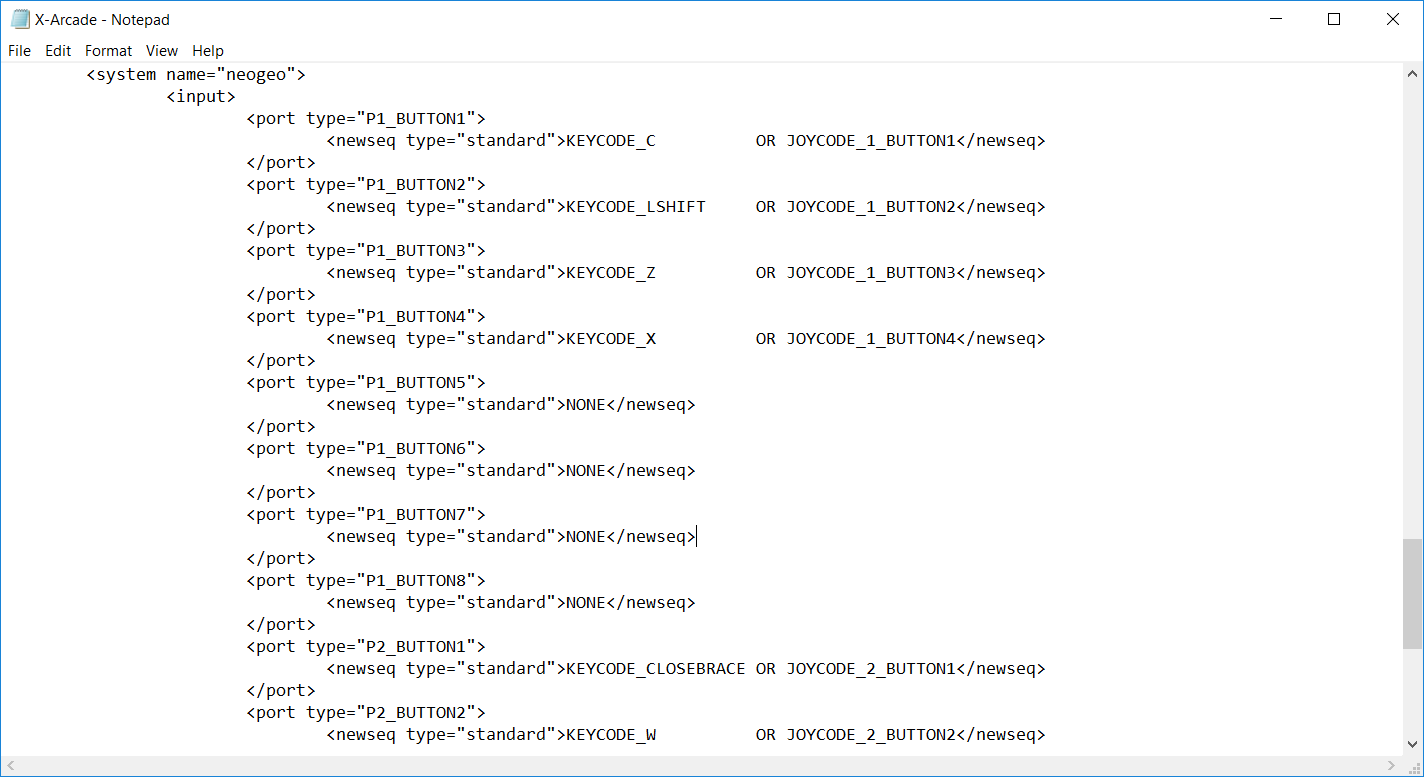Viewport: 1424px width, 777px height.
Task: Click NONE under P1_BUTTON7
Action: pyautogui.click(x=586, y=536)
